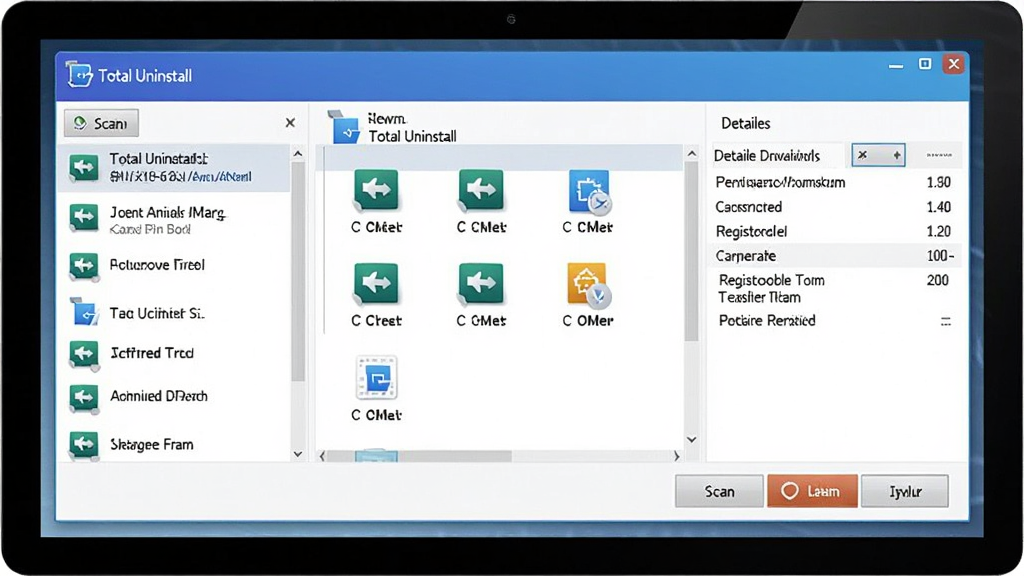The height and width of the screenshot is (576, 1024).
Task: Click center panel scroll-down arrow
Action: click(x=692, y=440)
